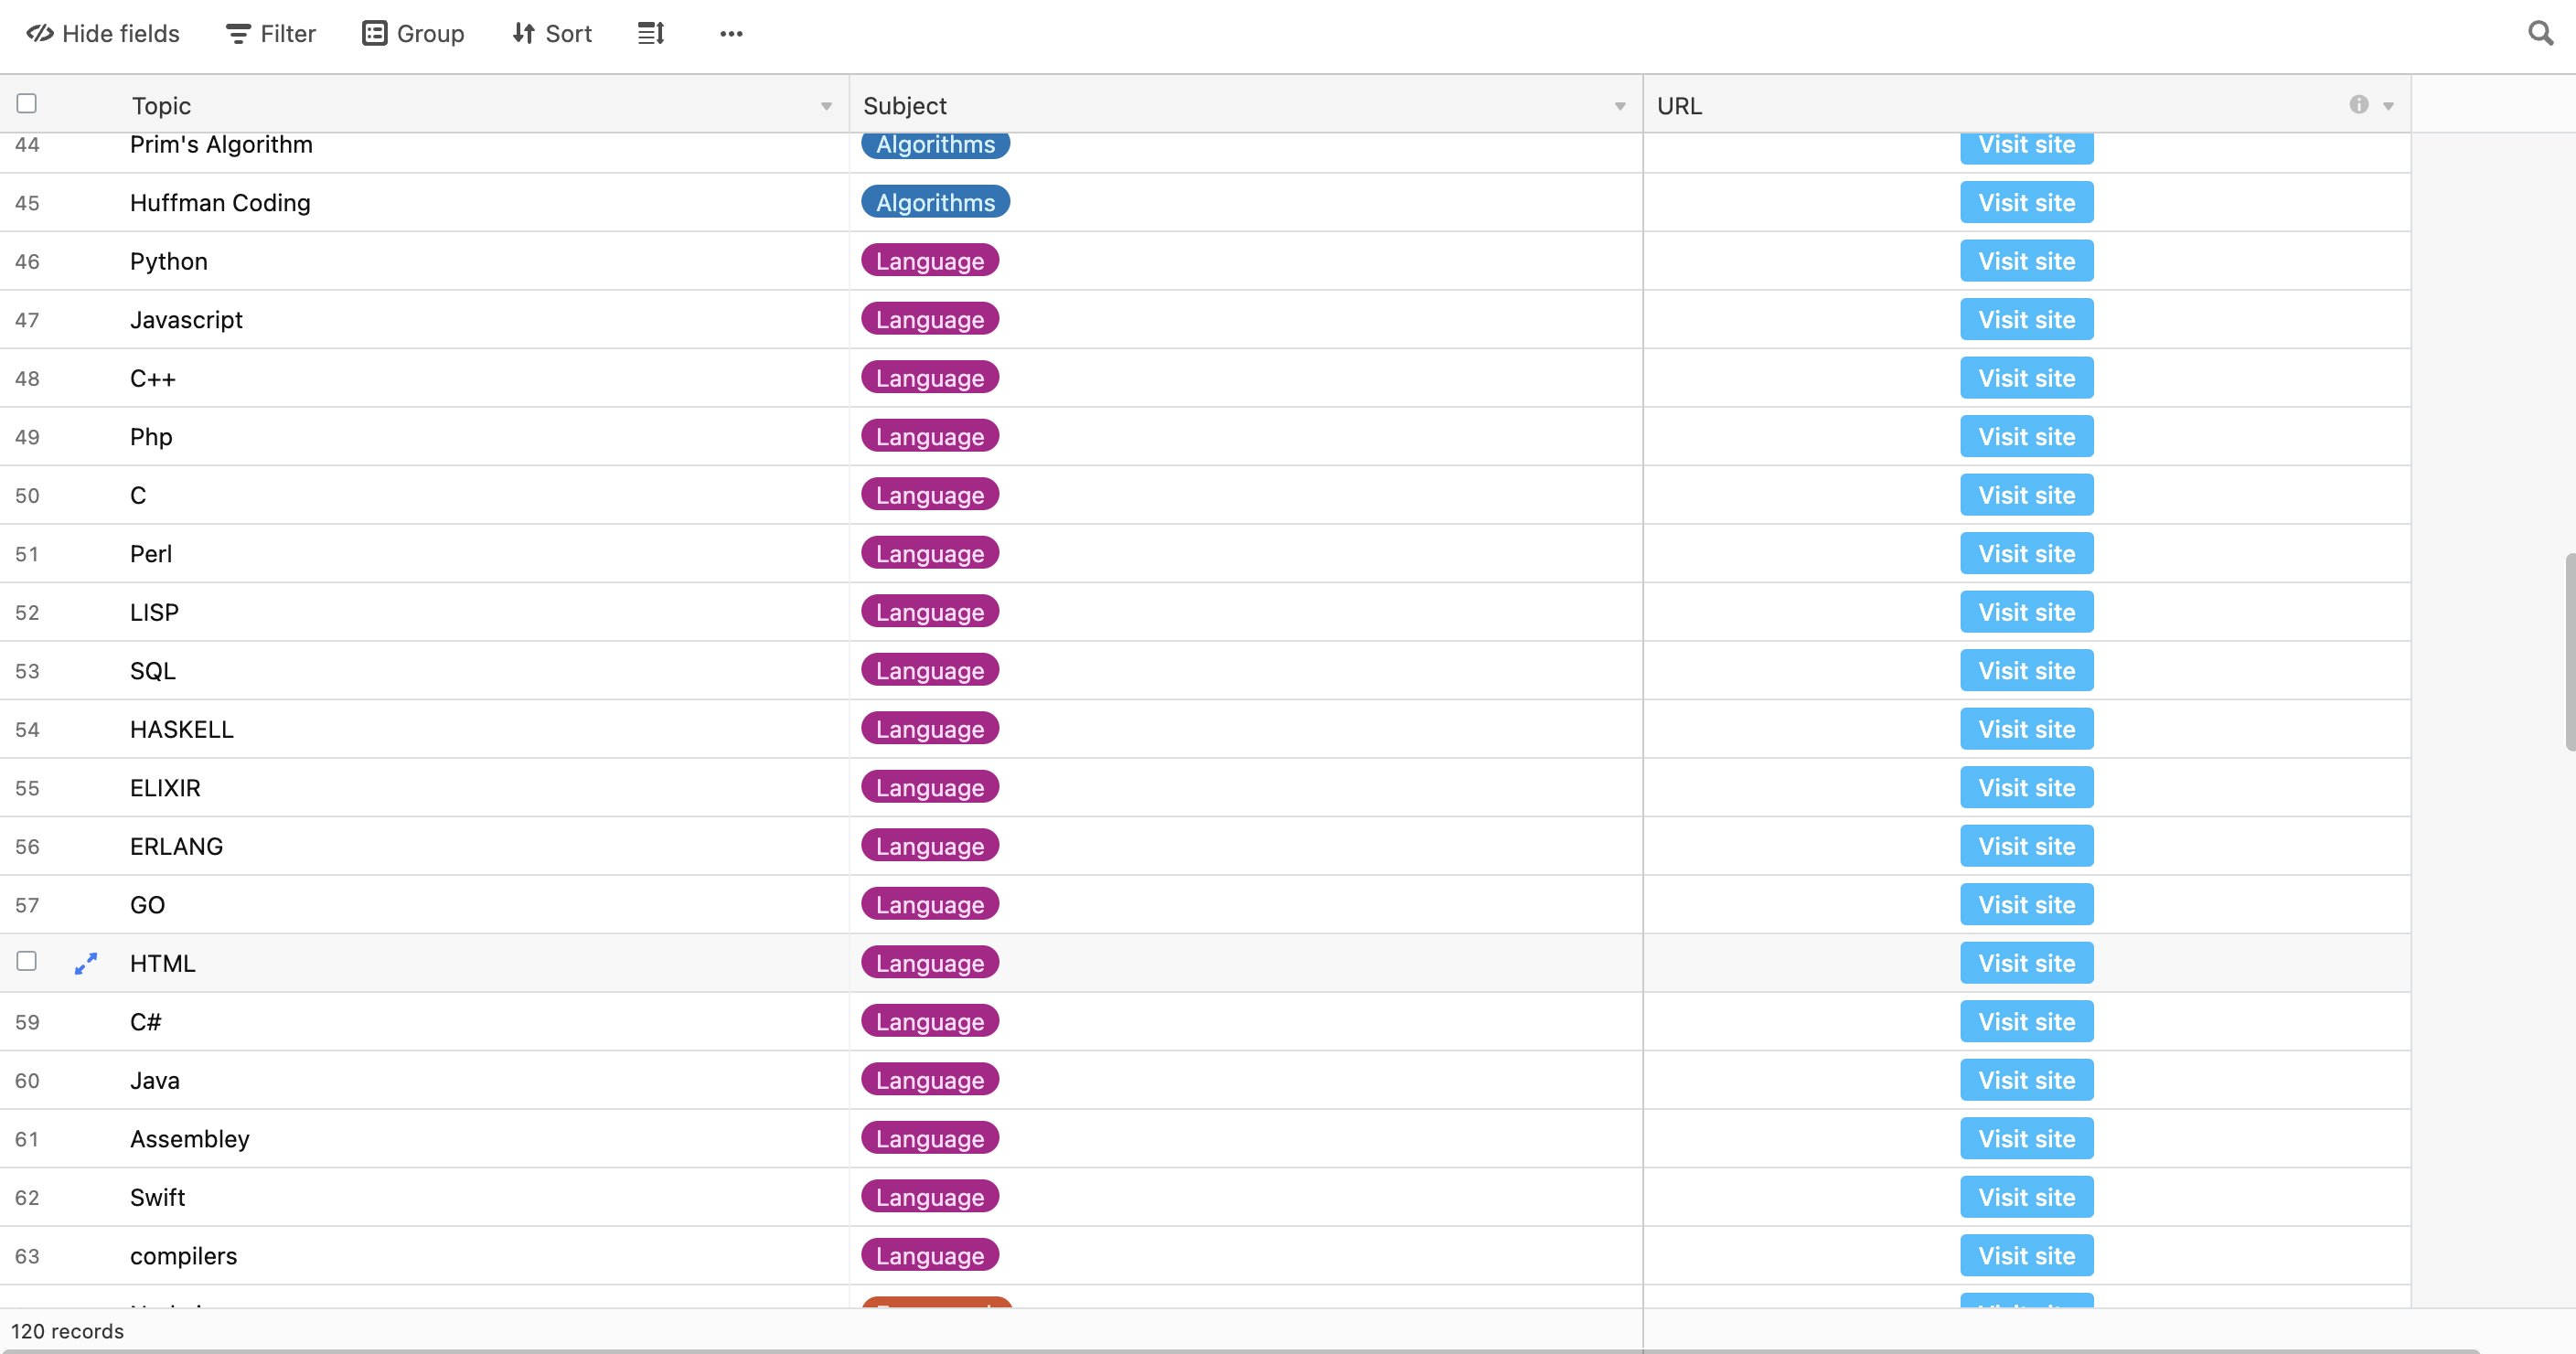Viewport: 2576px width, 1354px height.
Task: Expand the HTML record with arrows icon
Action: click(x=86, y=963)
